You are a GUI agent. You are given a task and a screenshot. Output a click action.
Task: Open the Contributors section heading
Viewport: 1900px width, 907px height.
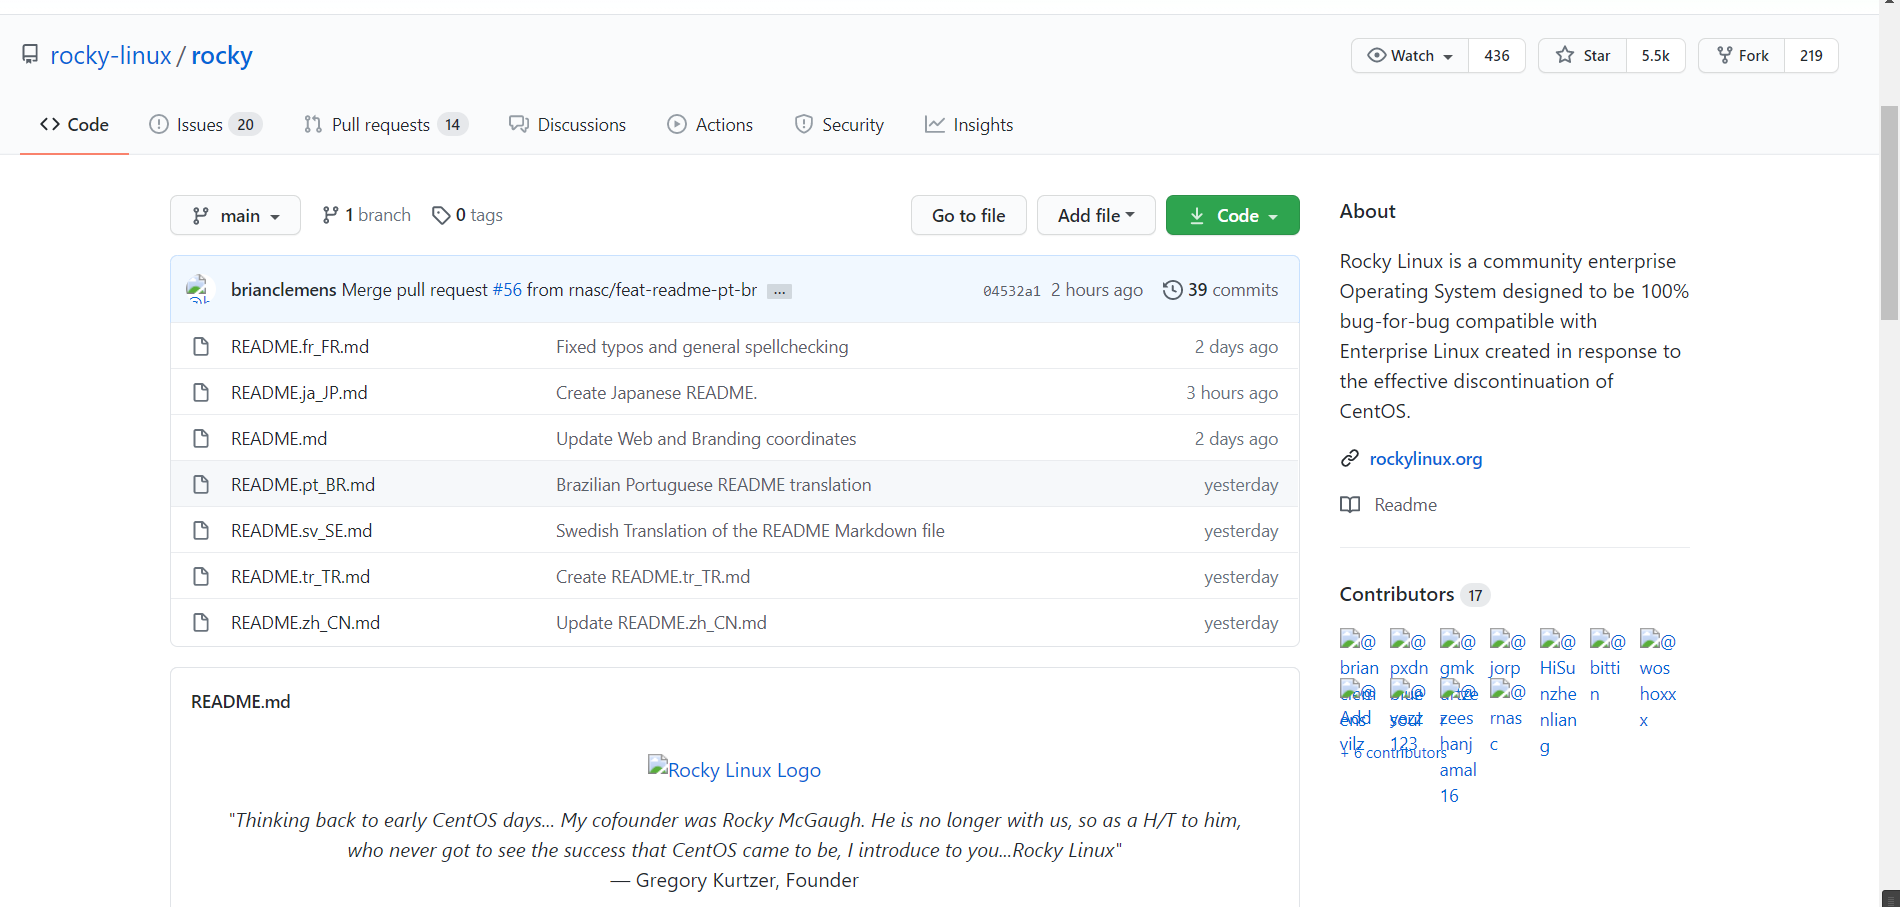click(x=1397, y=594)
